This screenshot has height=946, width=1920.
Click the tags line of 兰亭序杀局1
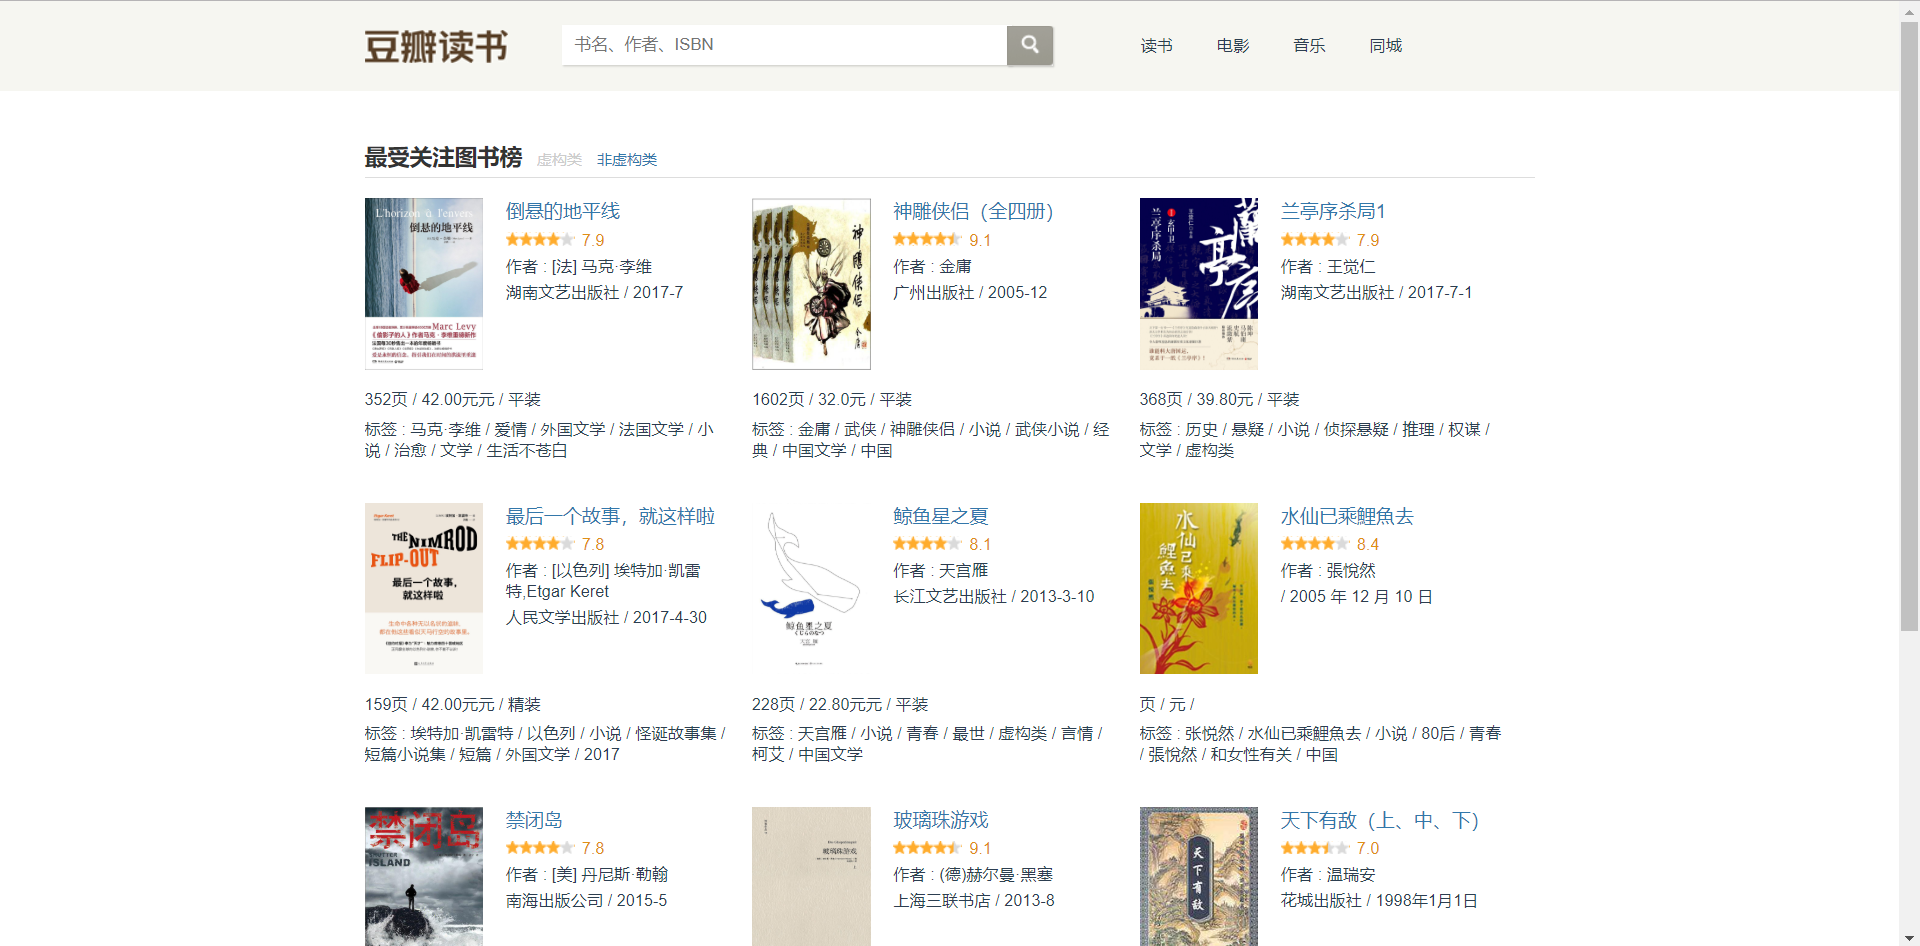point(1315,440)
